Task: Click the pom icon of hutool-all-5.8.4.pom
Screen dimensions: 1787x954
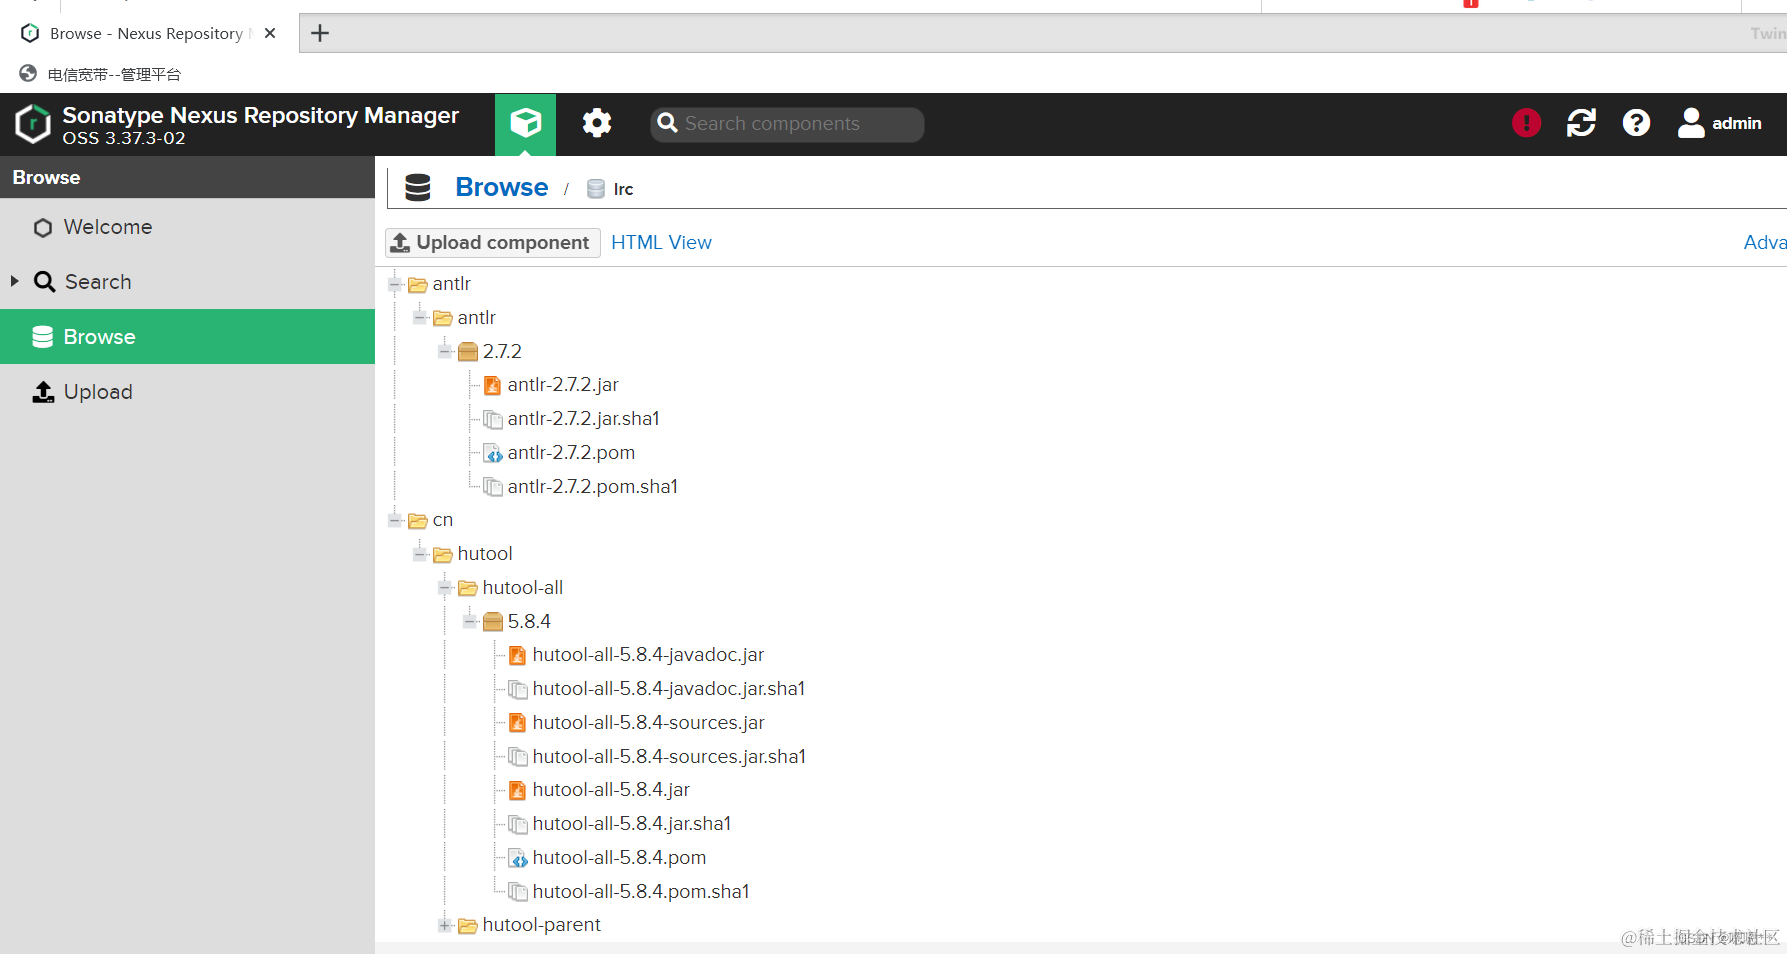Action: coord(517,858)
